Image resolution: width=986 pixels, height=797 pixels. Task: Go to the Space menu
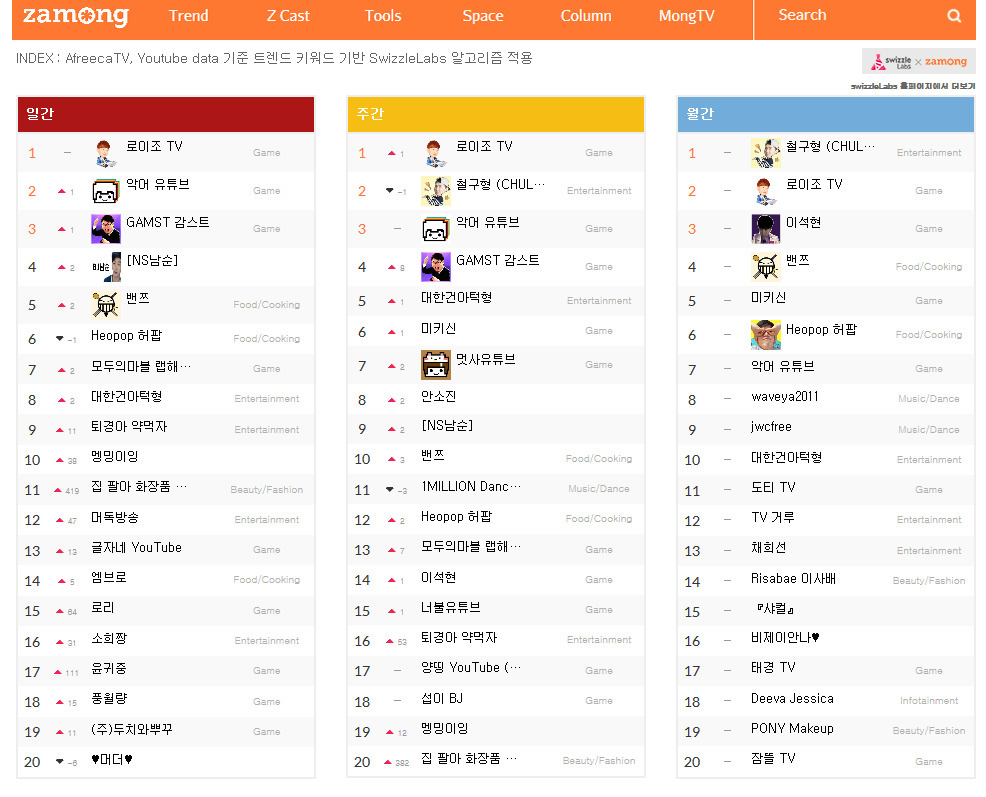tap(483, 16)
